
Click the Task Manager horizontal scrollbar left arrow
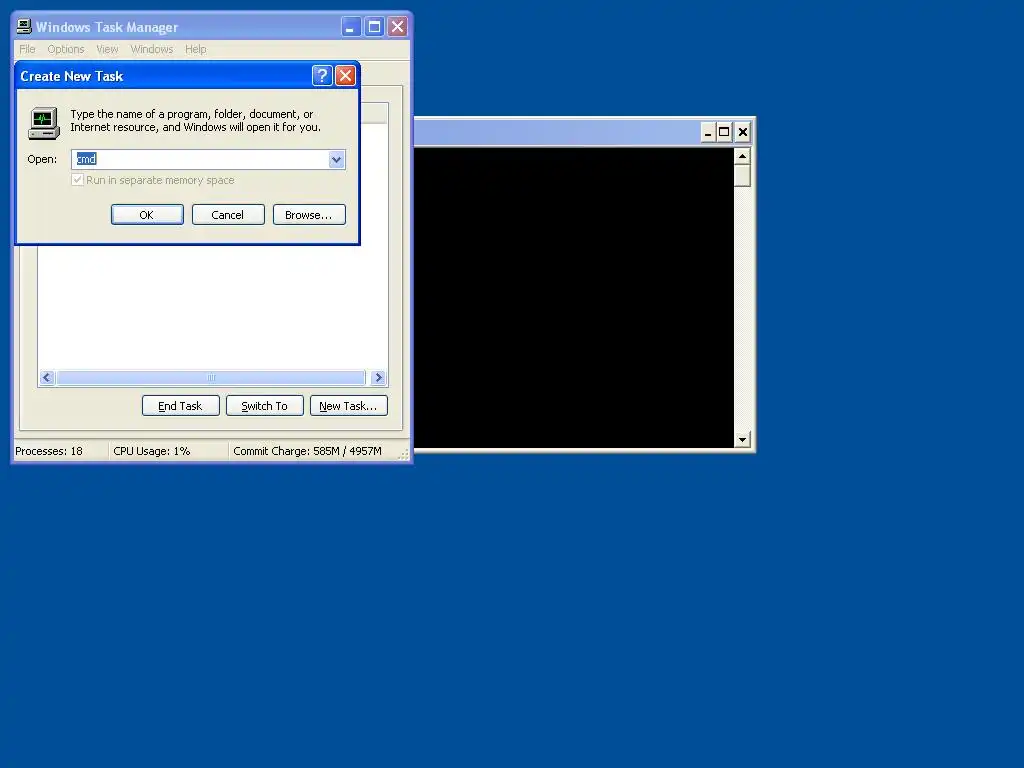click(x=47, y=377)
